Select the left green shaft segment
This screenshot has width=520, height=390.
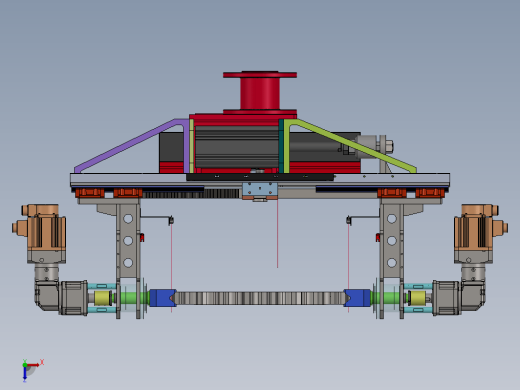tap(133, 298)
